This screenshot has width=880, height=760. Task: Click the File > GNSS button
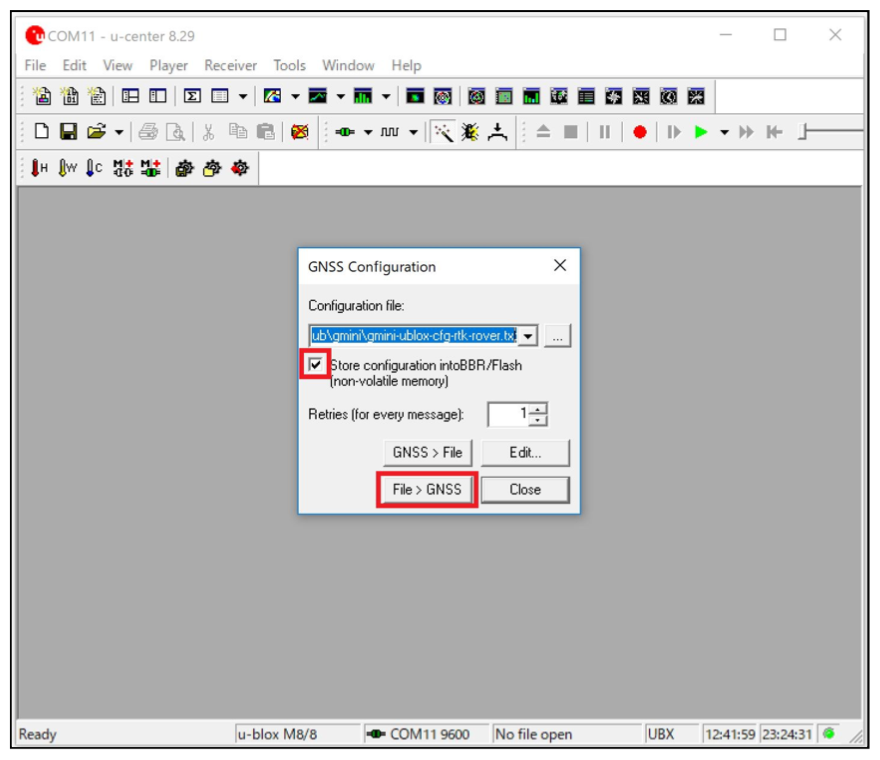427,489
